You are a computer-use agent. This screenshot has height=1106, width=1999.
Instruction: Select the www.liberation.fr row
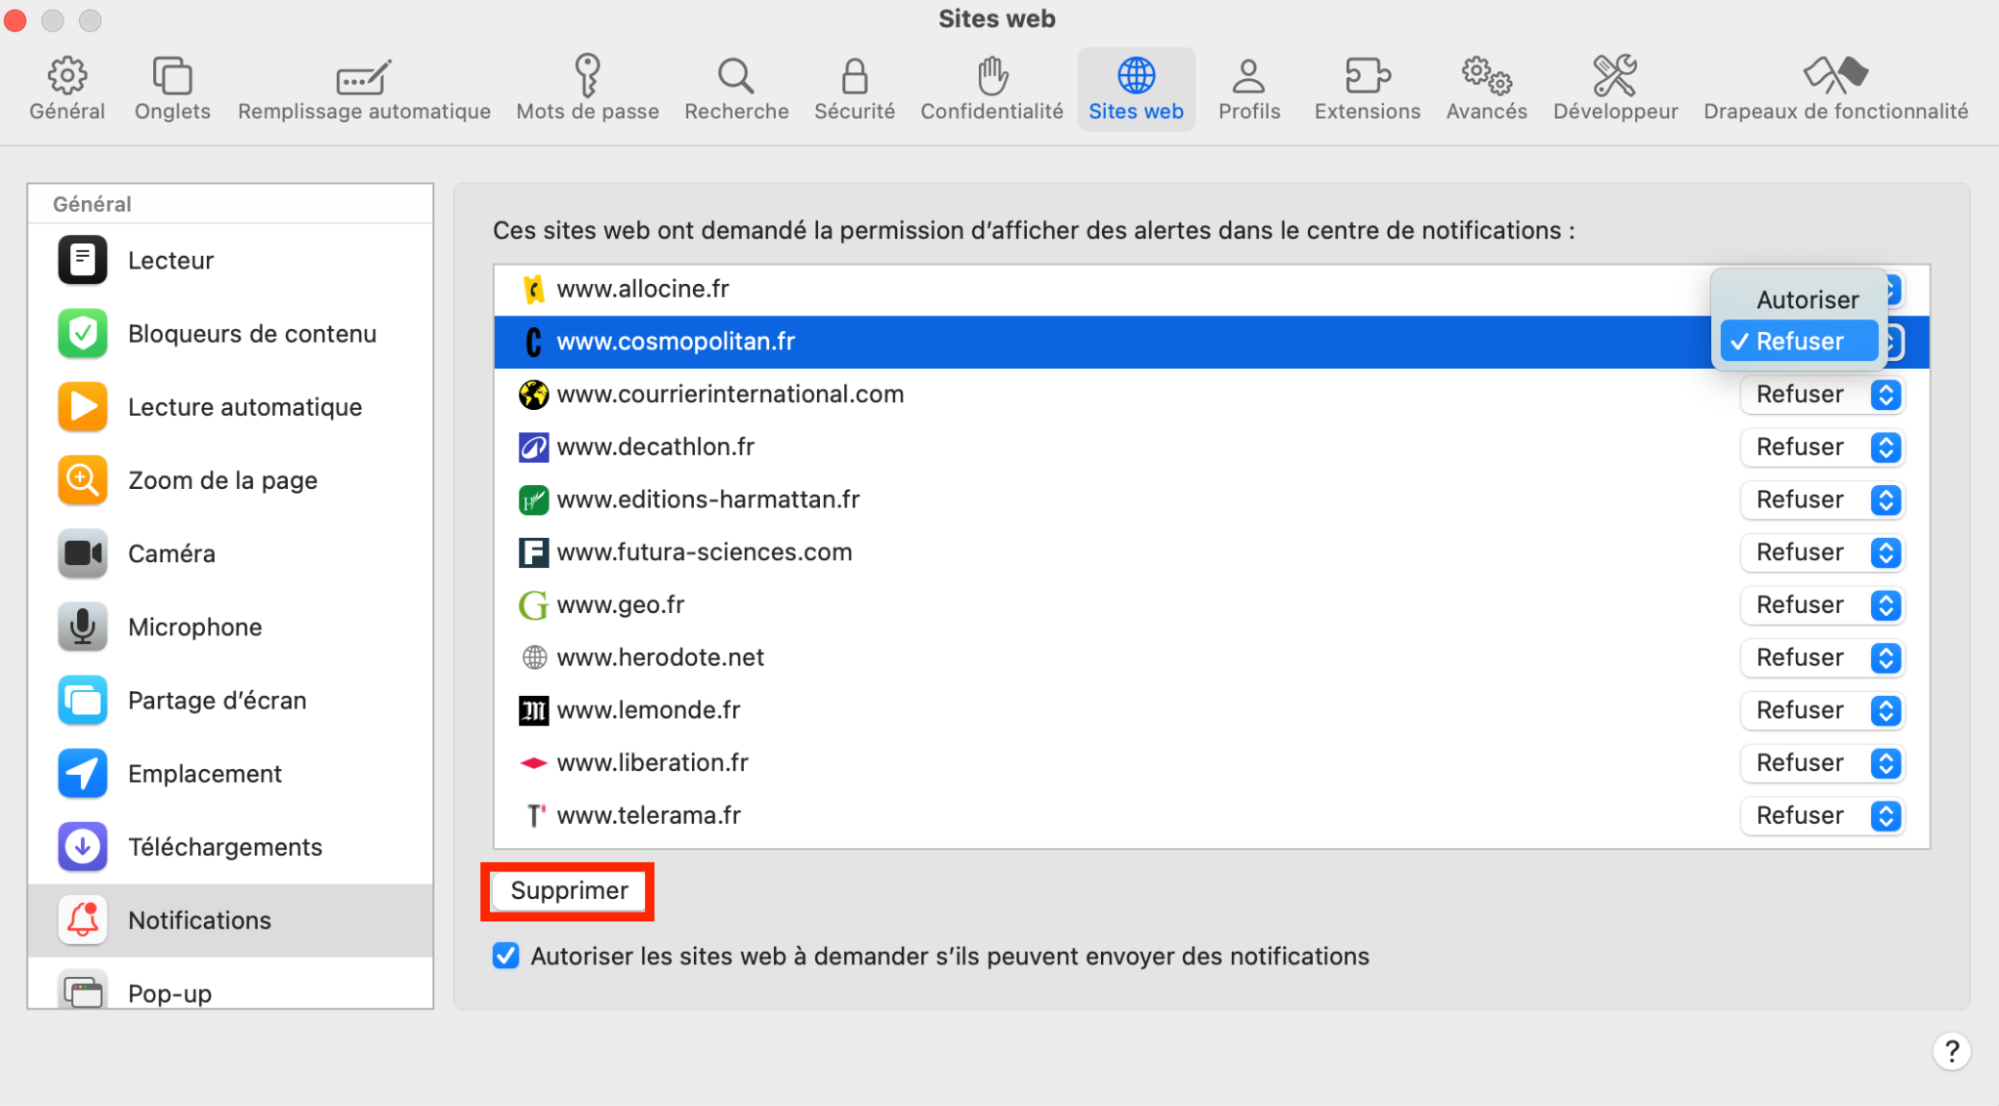coord(1211,763)
